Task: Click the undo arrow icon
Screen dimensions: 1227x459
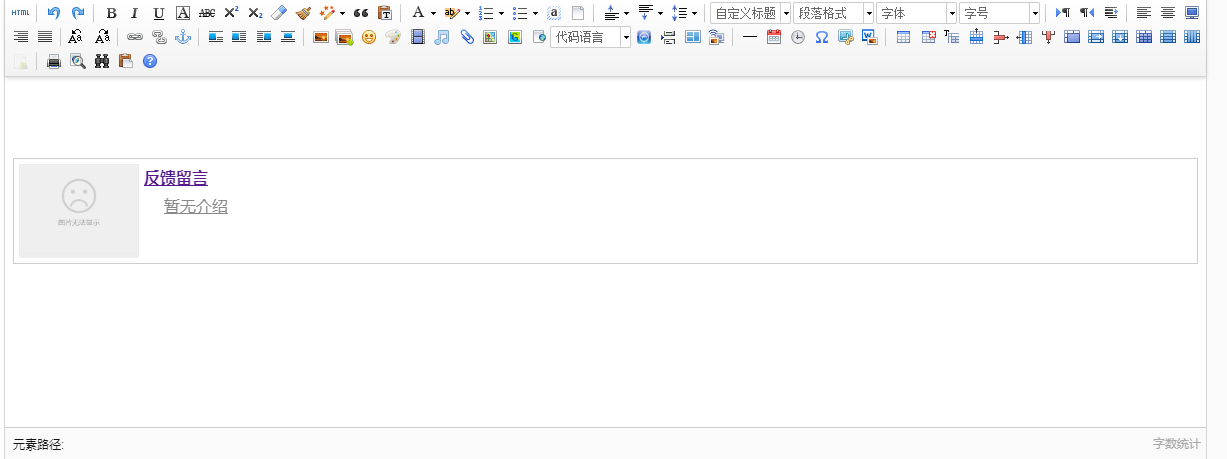Action: pyautogui.click(x=54, y=13)
